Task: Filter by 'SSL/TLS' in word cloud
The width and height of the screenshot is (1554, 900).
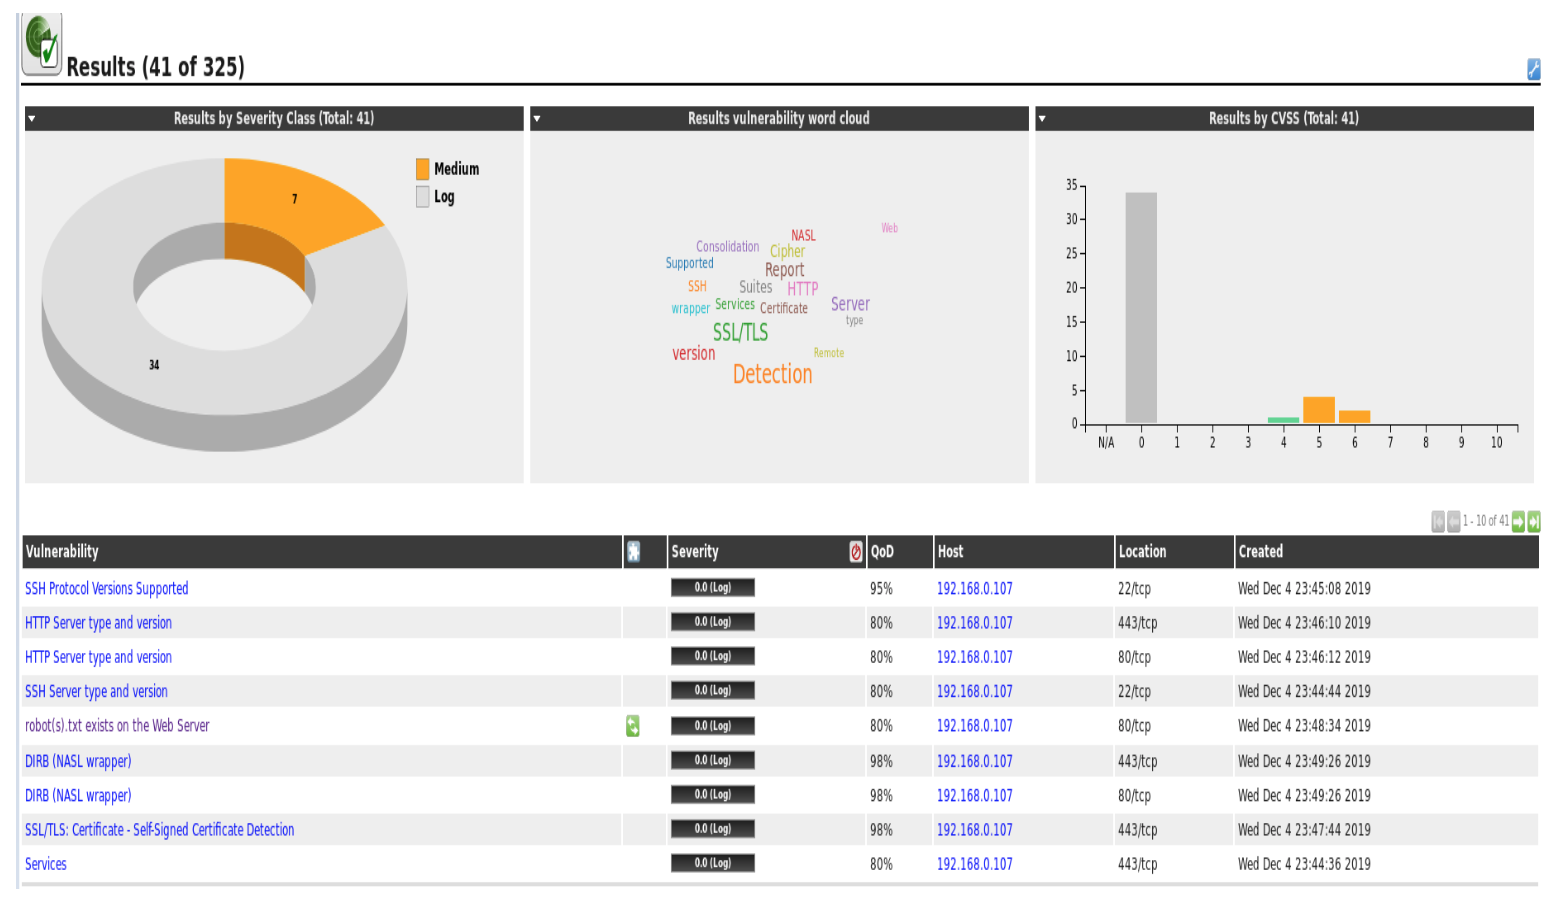Action: (x=740, y=332)
